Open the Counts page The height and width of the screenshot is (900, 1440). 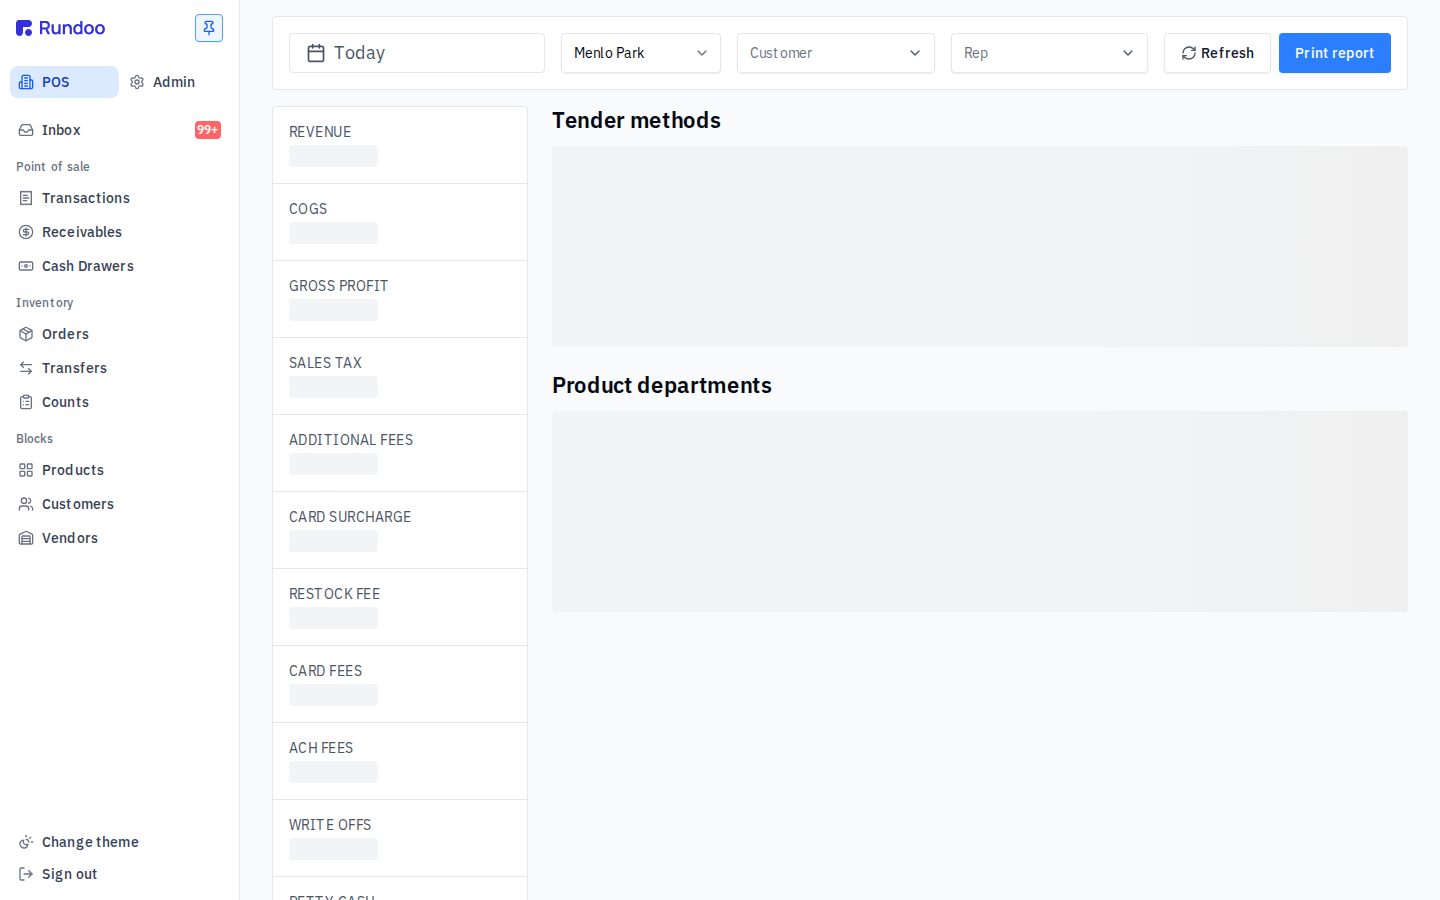pos(119,402)
